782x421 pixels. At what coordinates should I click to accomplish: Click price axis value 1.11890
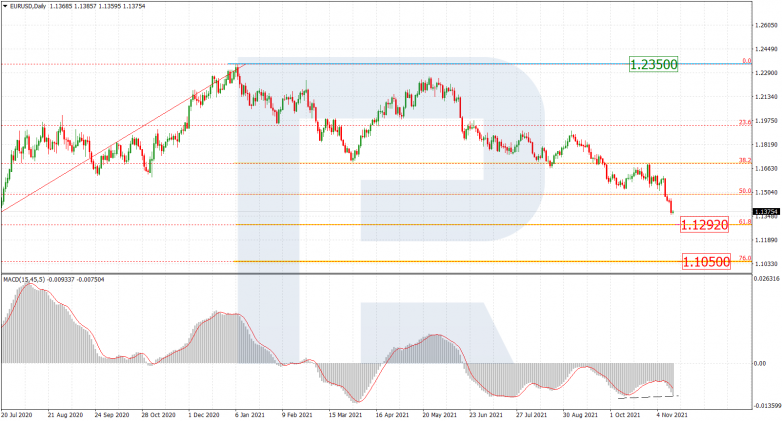tap(767, 240)
